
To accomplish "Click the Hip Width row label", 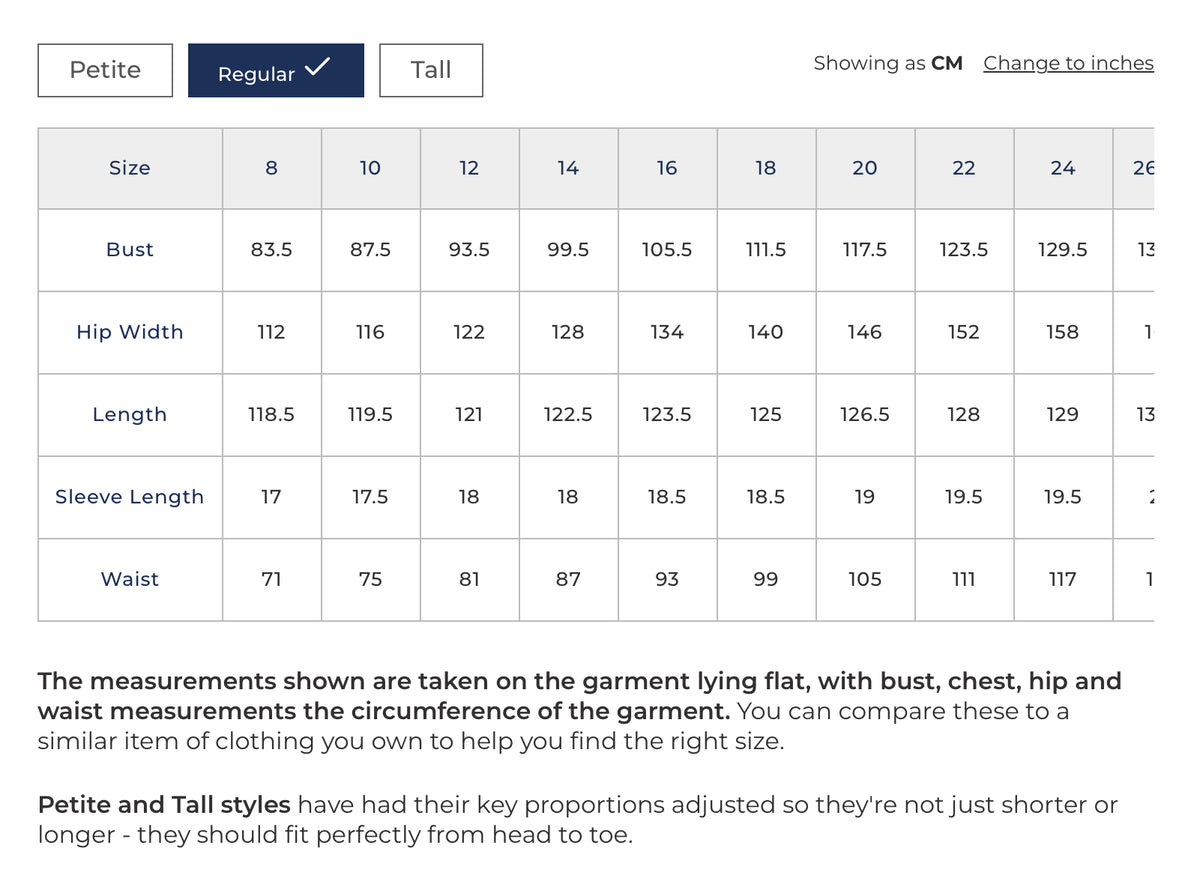I will coord(130,332).
